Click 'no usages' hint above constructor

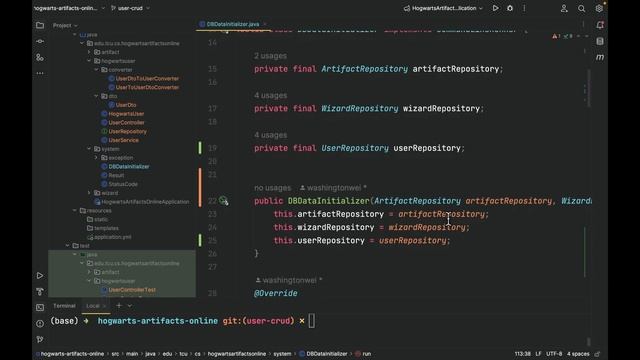[x=272, y=188]
